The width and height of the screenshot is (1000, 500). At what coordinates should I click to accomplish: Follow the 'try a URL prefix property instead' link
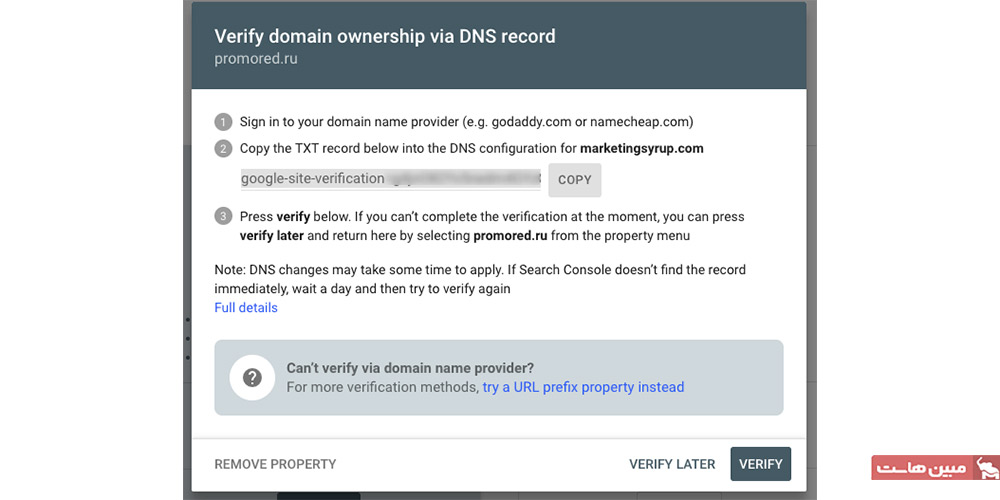(583, 387)
